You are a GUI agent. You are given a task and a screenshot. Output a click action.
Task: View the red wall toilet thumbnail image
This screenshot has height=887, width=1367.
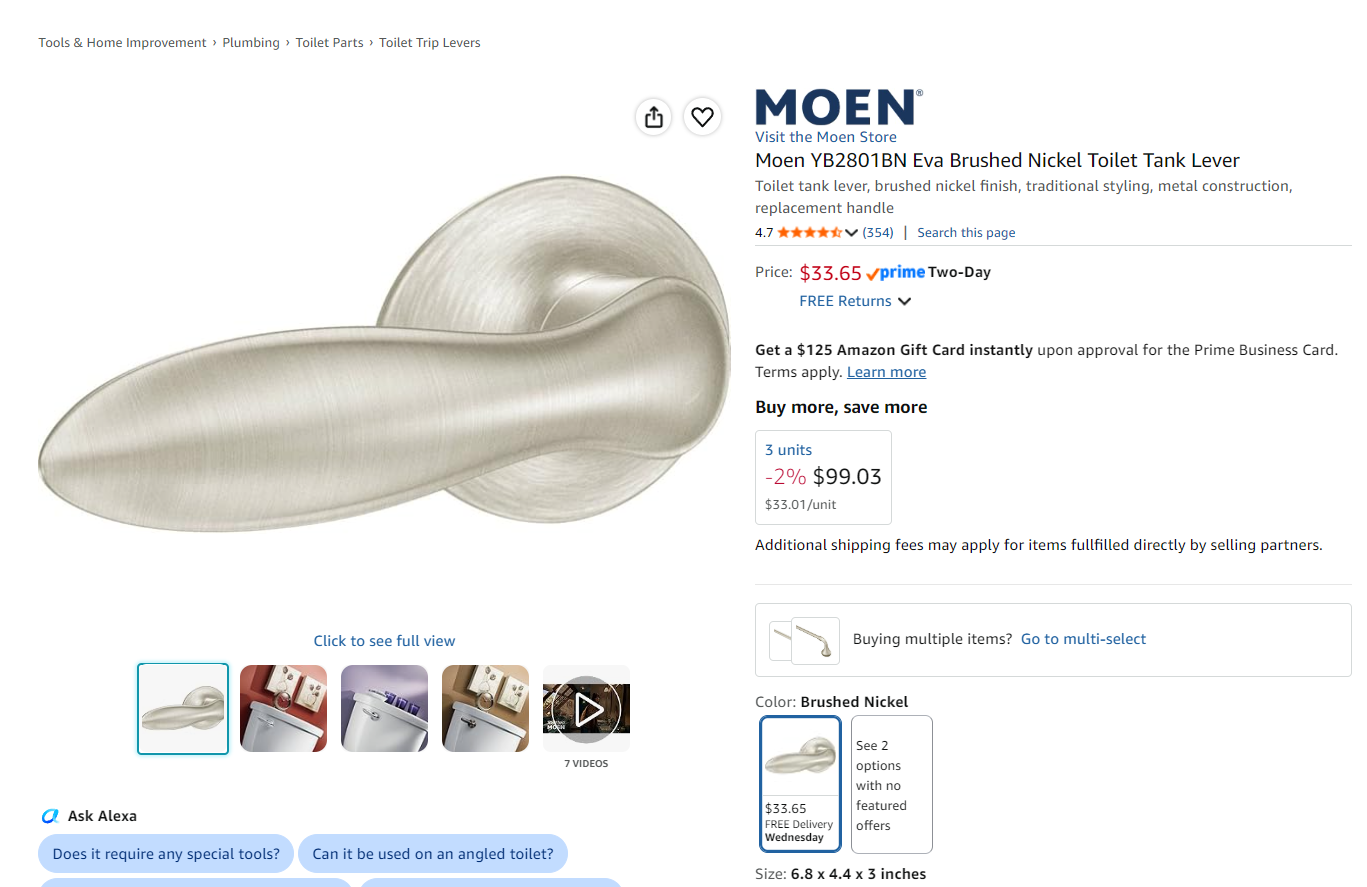[283, 708]
